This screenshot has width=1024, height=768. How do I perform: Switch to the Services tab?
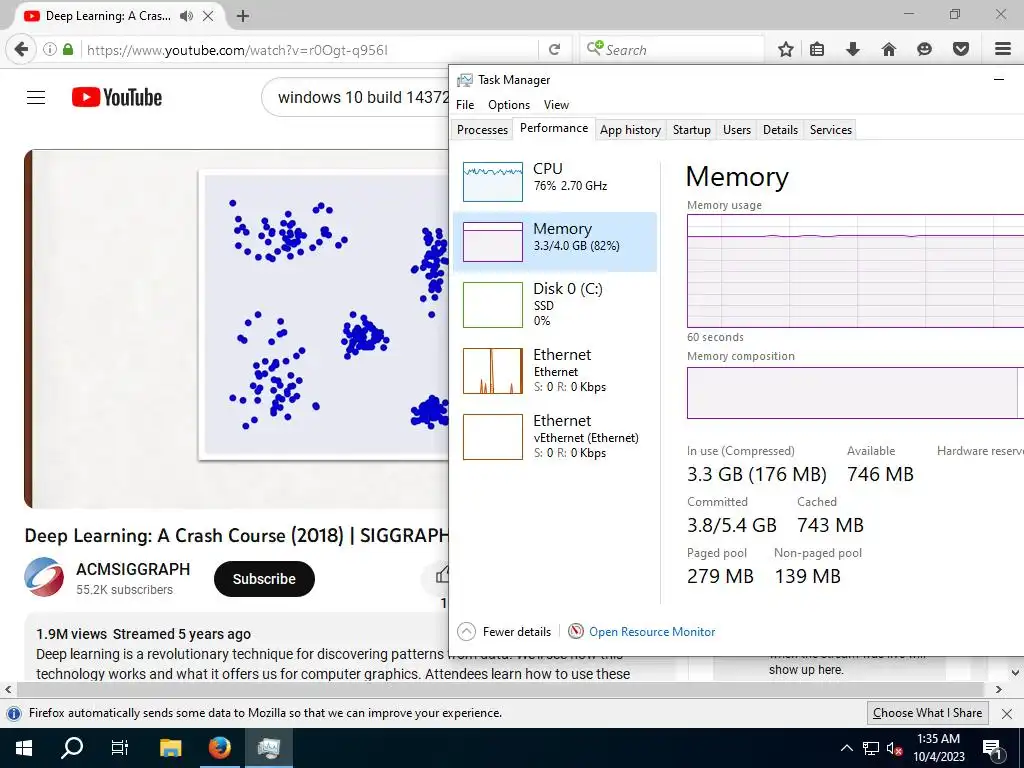831,129
